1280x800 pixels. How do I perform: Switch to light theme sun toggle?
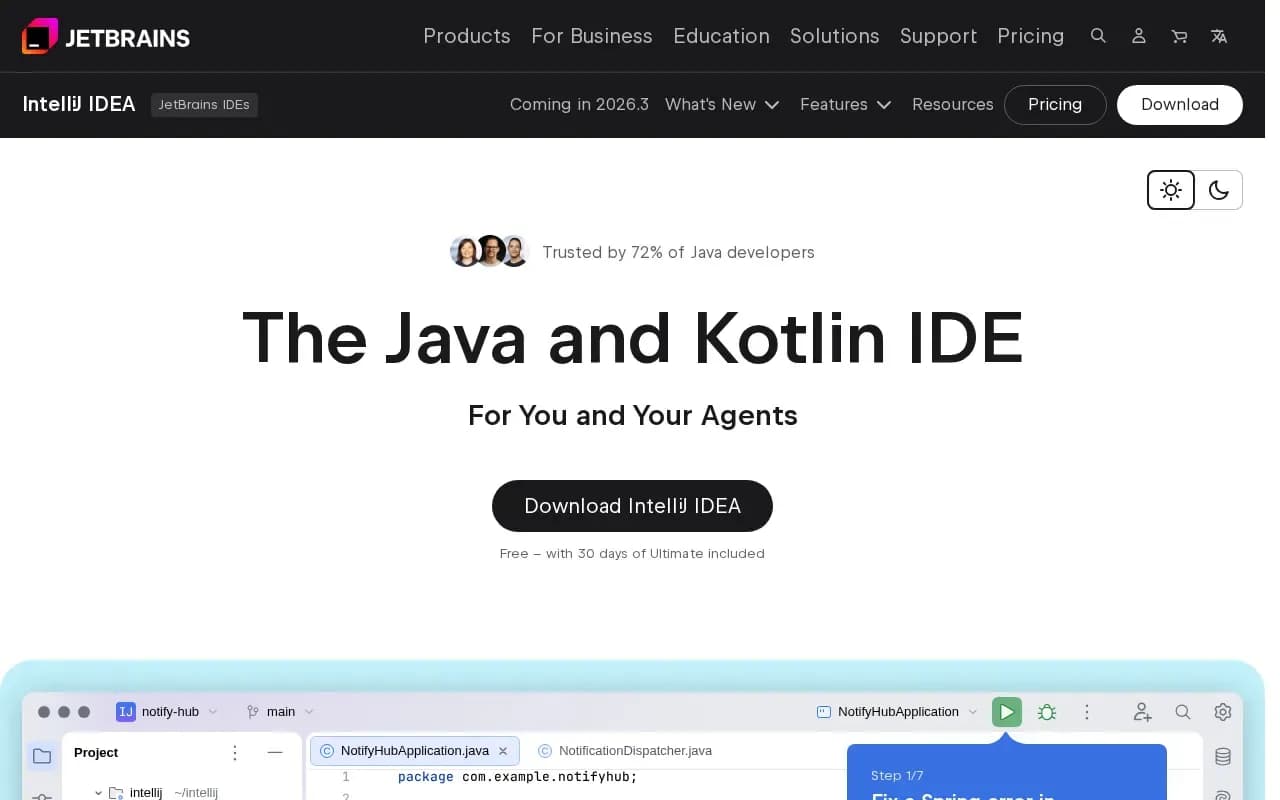(x=1171, y=190)
